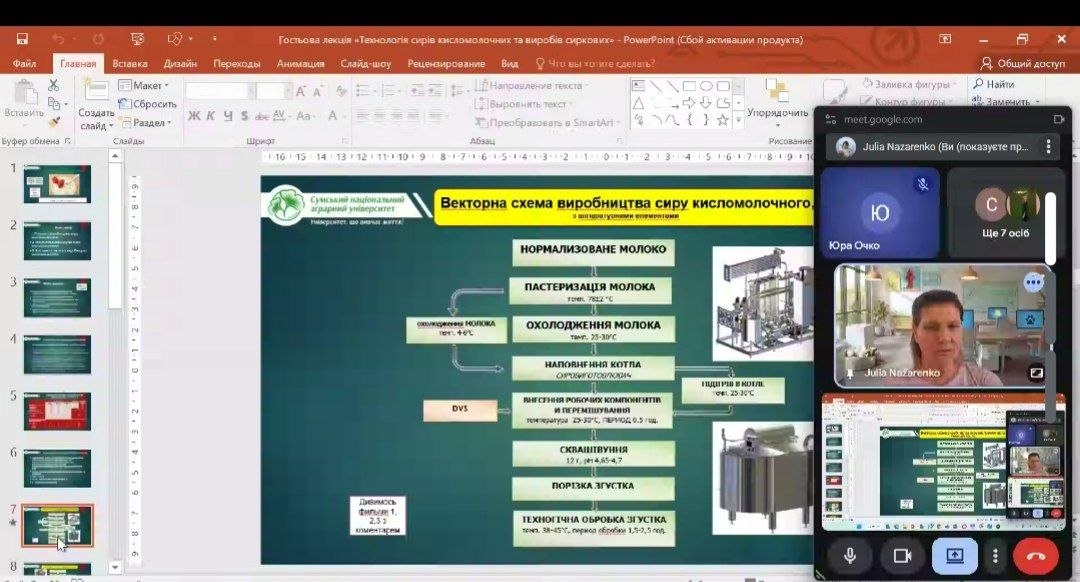Image resolution: width=1080 pixels, height=582 pixels.
Task: Insert a star shape from the shapes gallery
Action: coord(723,120)
